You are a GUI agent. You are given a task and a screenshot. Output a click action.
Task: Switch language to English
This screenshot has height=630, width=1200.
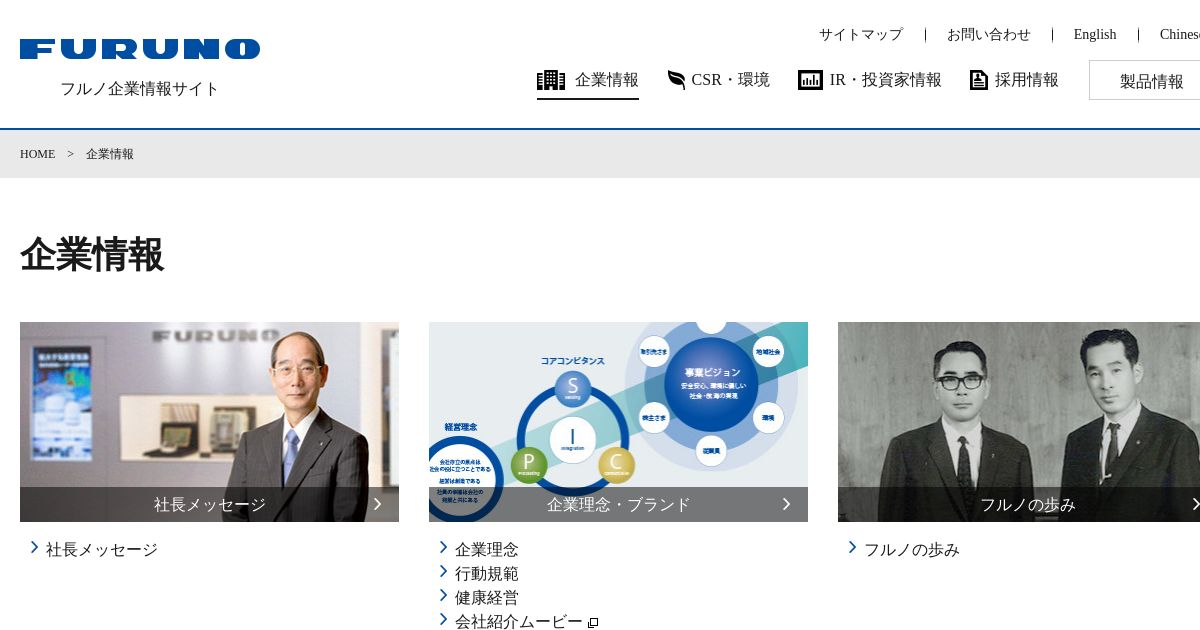tap(1095, 34)
